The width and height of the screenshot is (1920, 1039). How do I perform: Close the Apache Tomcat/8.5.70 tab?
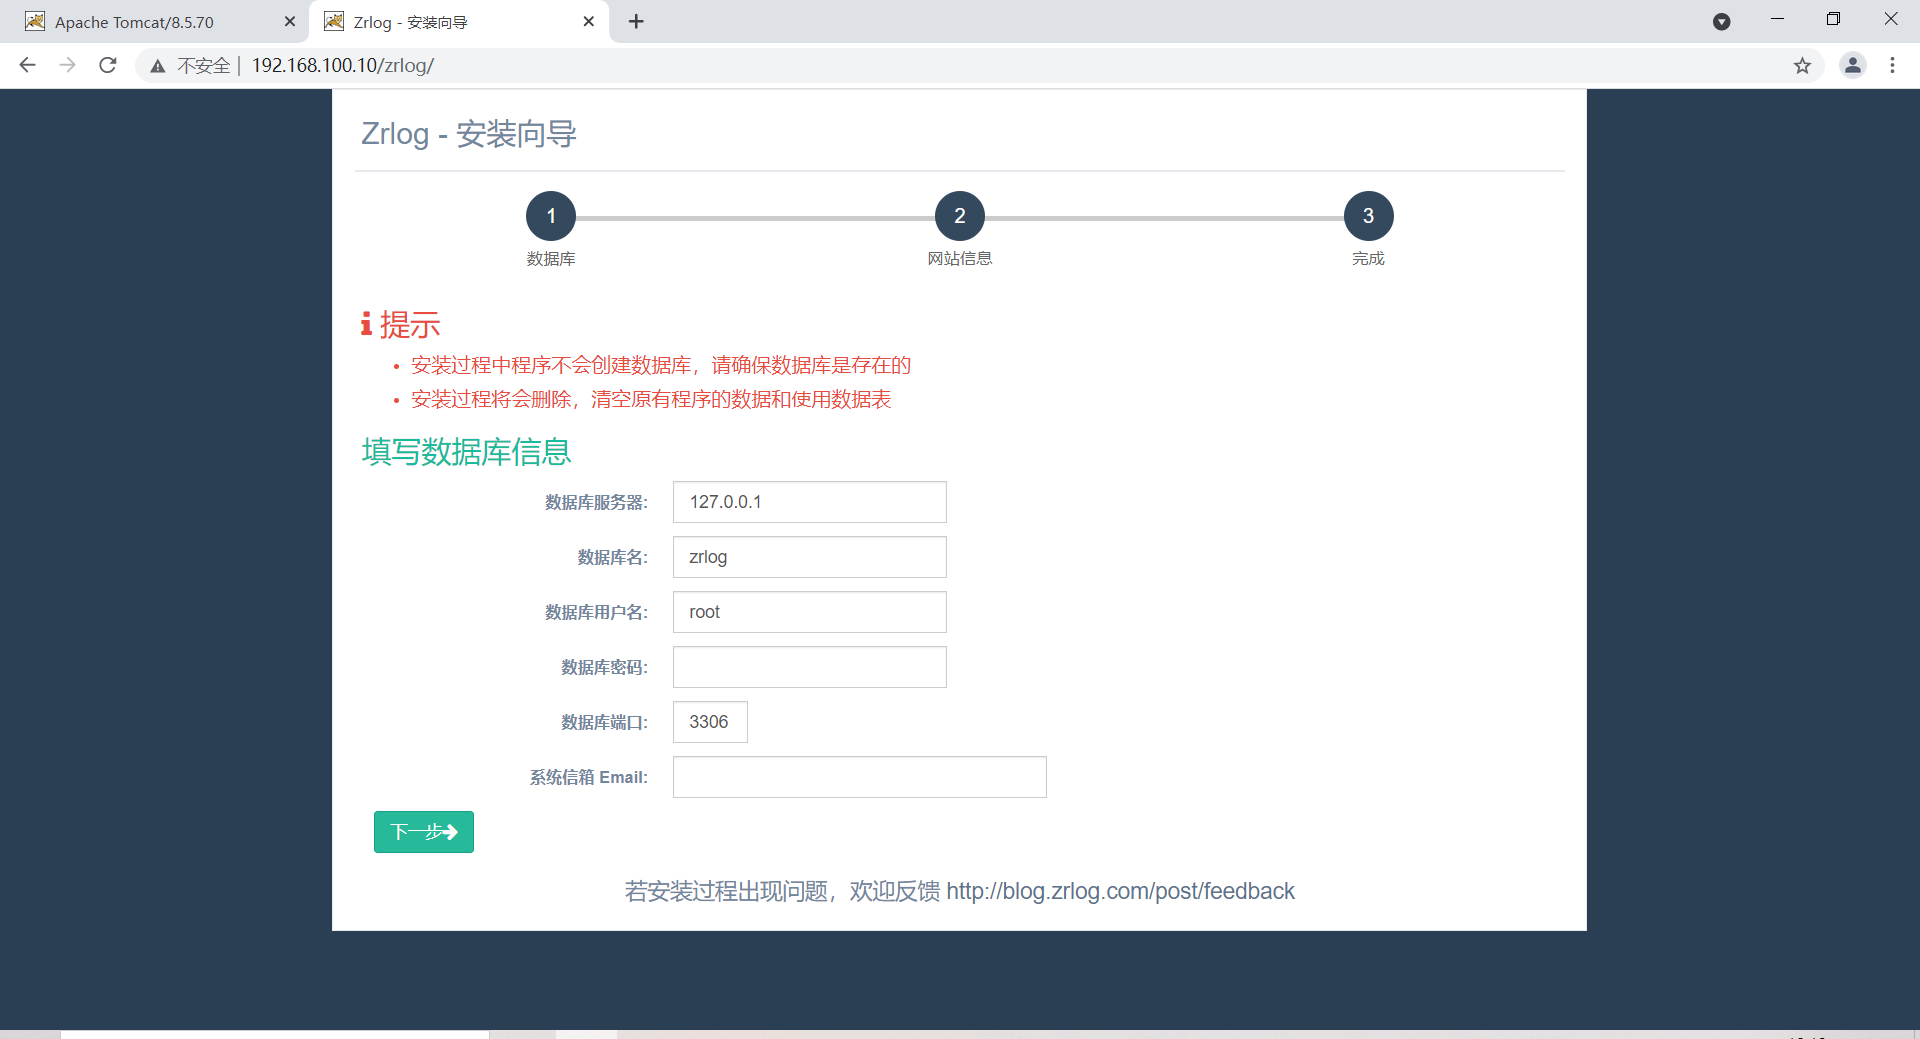pyautogui.click(x=290, y=22)
